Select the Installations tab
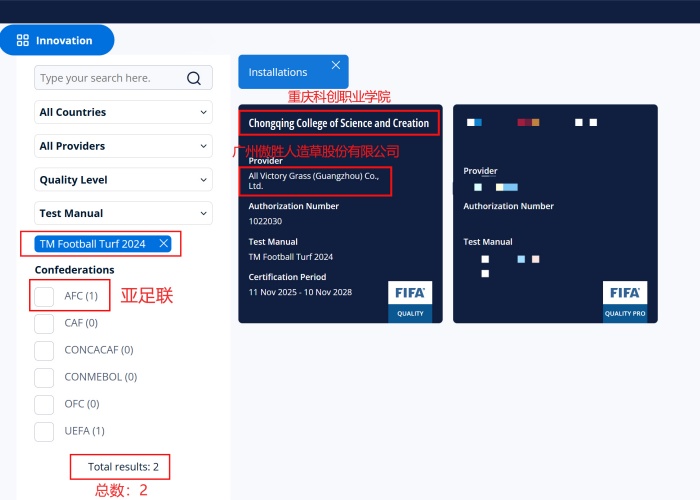This screenshot has height=500, width=700. point(278,72)
